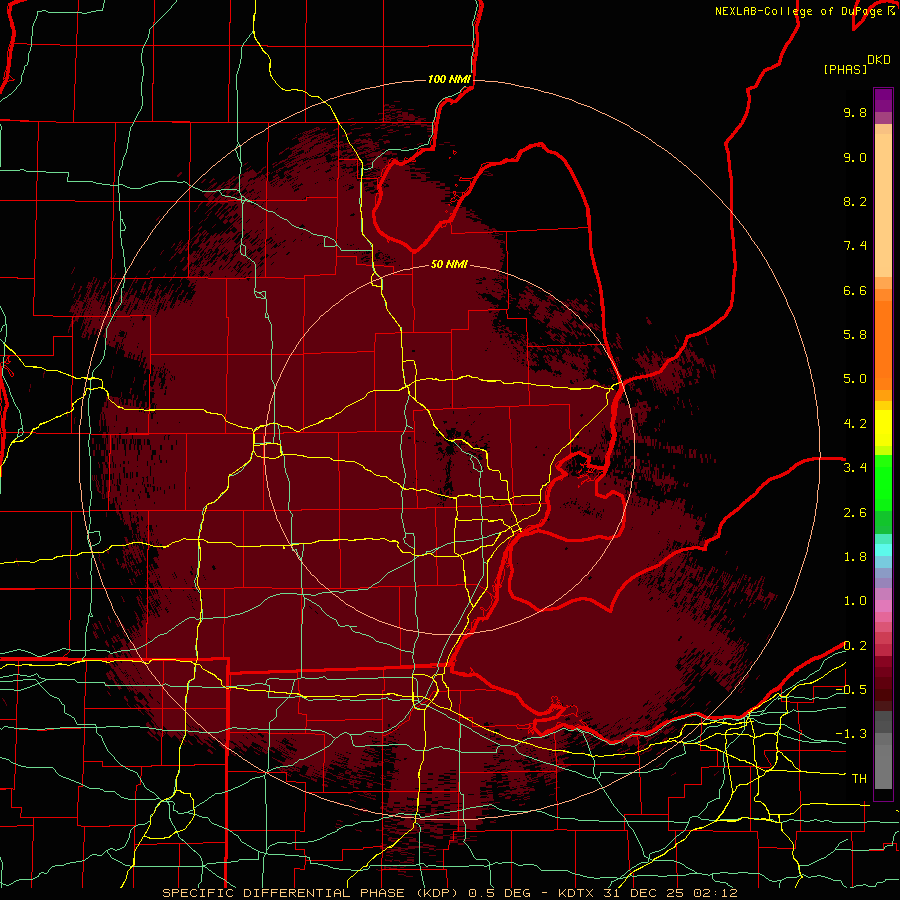The height and width of the screenshot is (900, 900).
Task: Click the 9.8 legend value
Action: pyautogui.click(x=855, y=112)
